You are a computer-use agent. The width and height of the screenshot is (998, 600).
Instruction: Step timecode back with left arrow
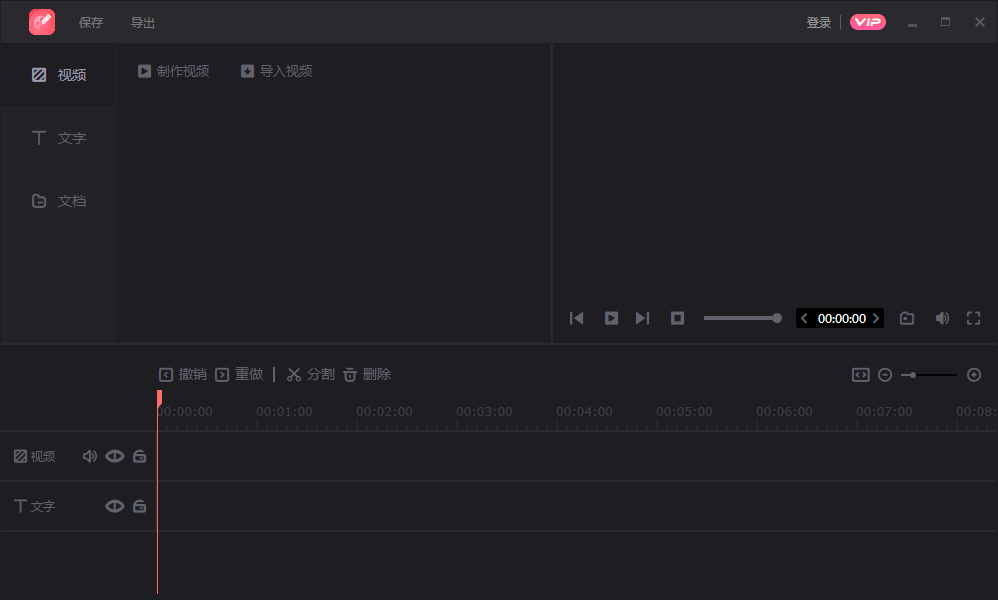[x=805, y=318]
